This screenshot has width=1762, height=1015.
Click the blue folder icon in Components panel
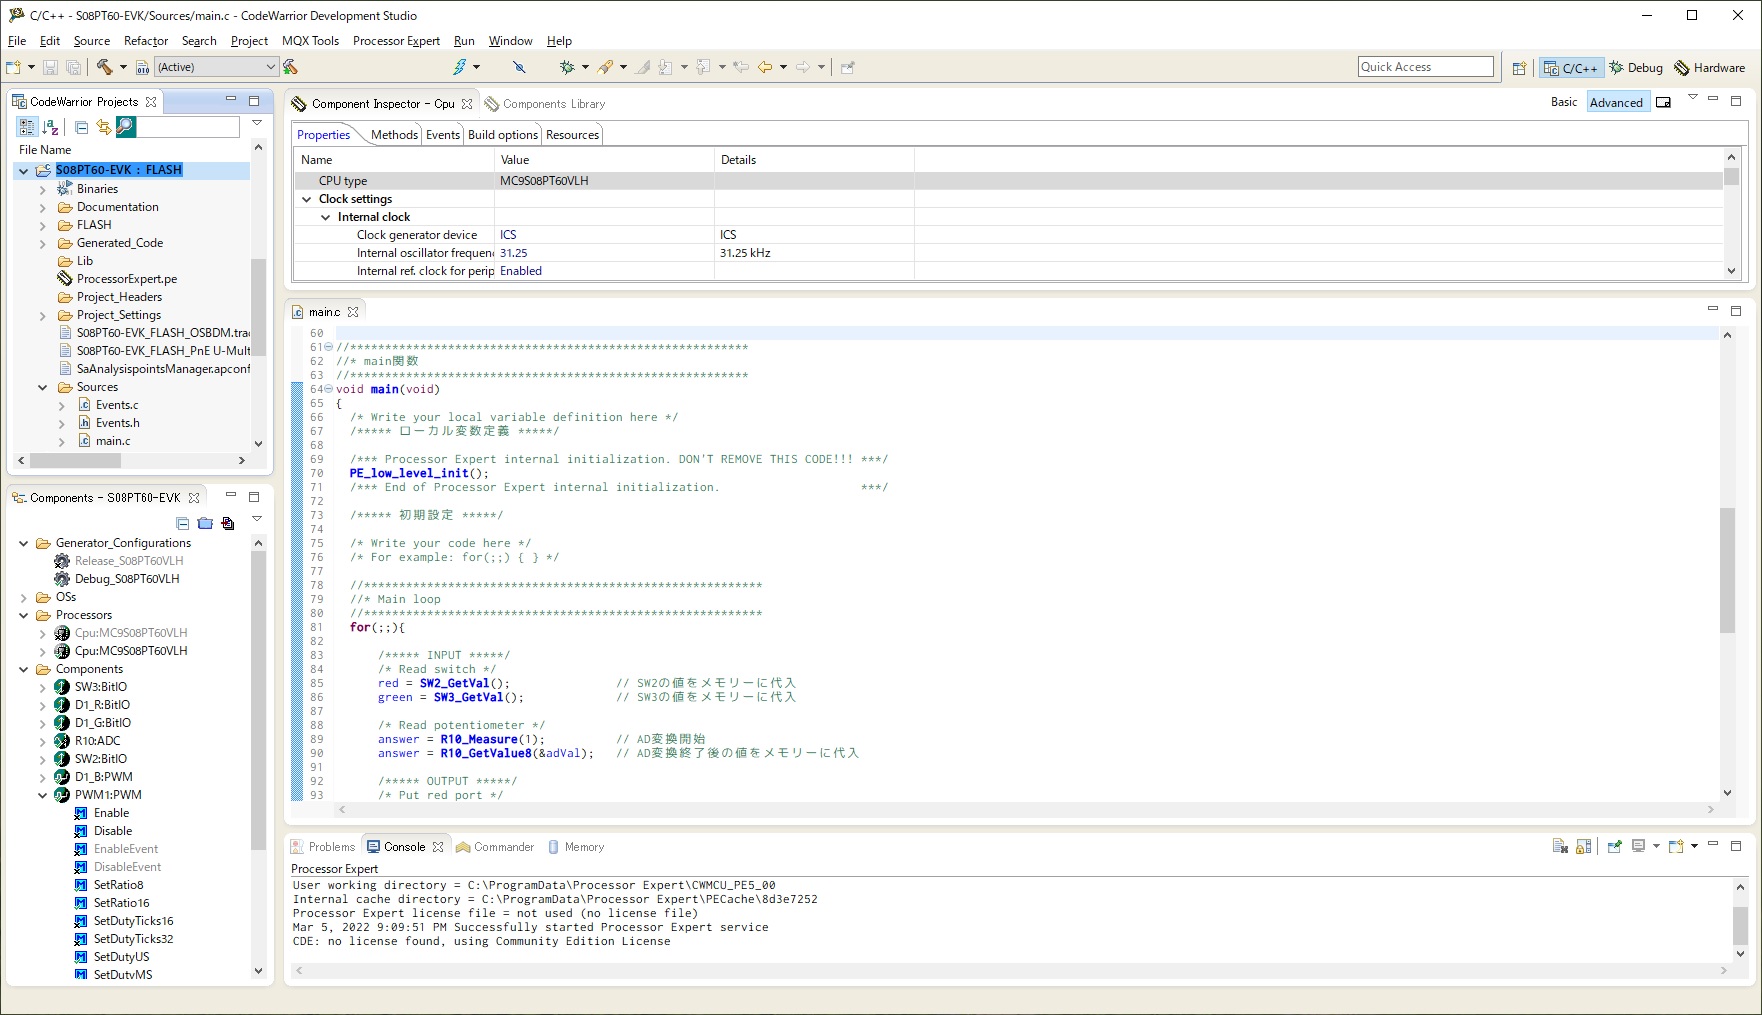pyautogui.click(x=205, y=523)
